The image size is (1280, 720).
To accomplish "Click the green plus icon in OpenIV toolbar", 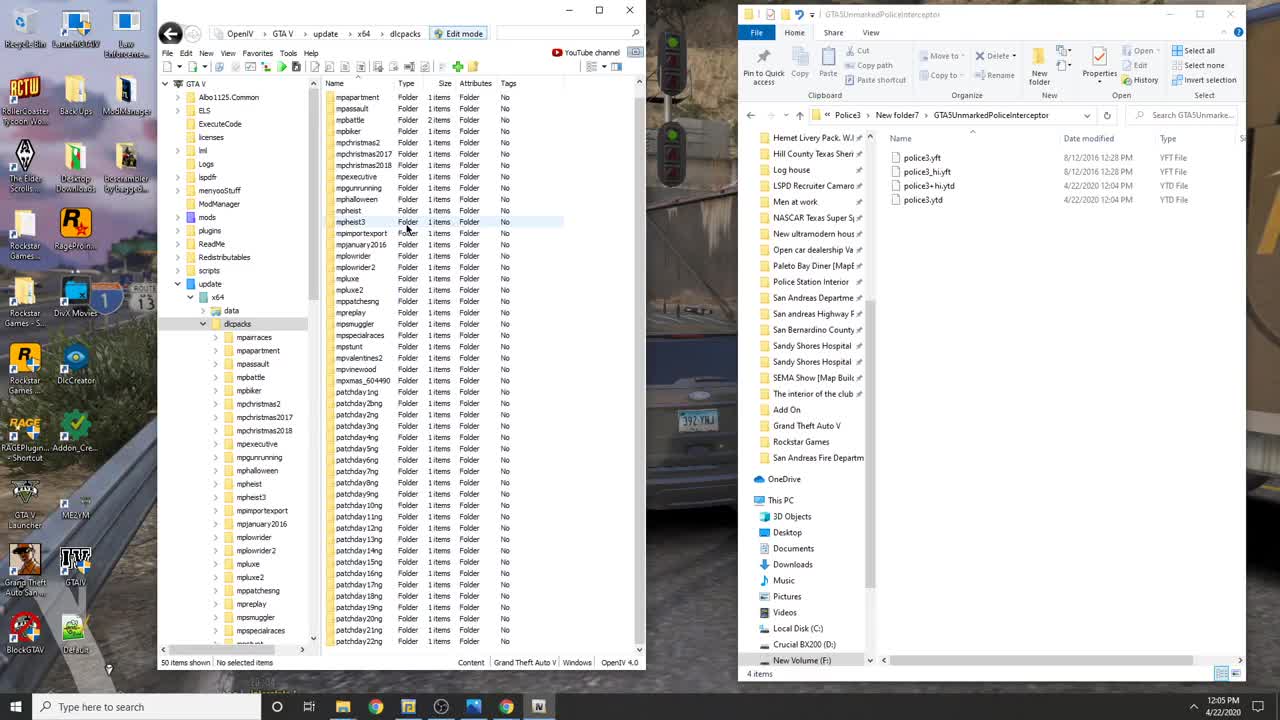I will coord(458,67).
